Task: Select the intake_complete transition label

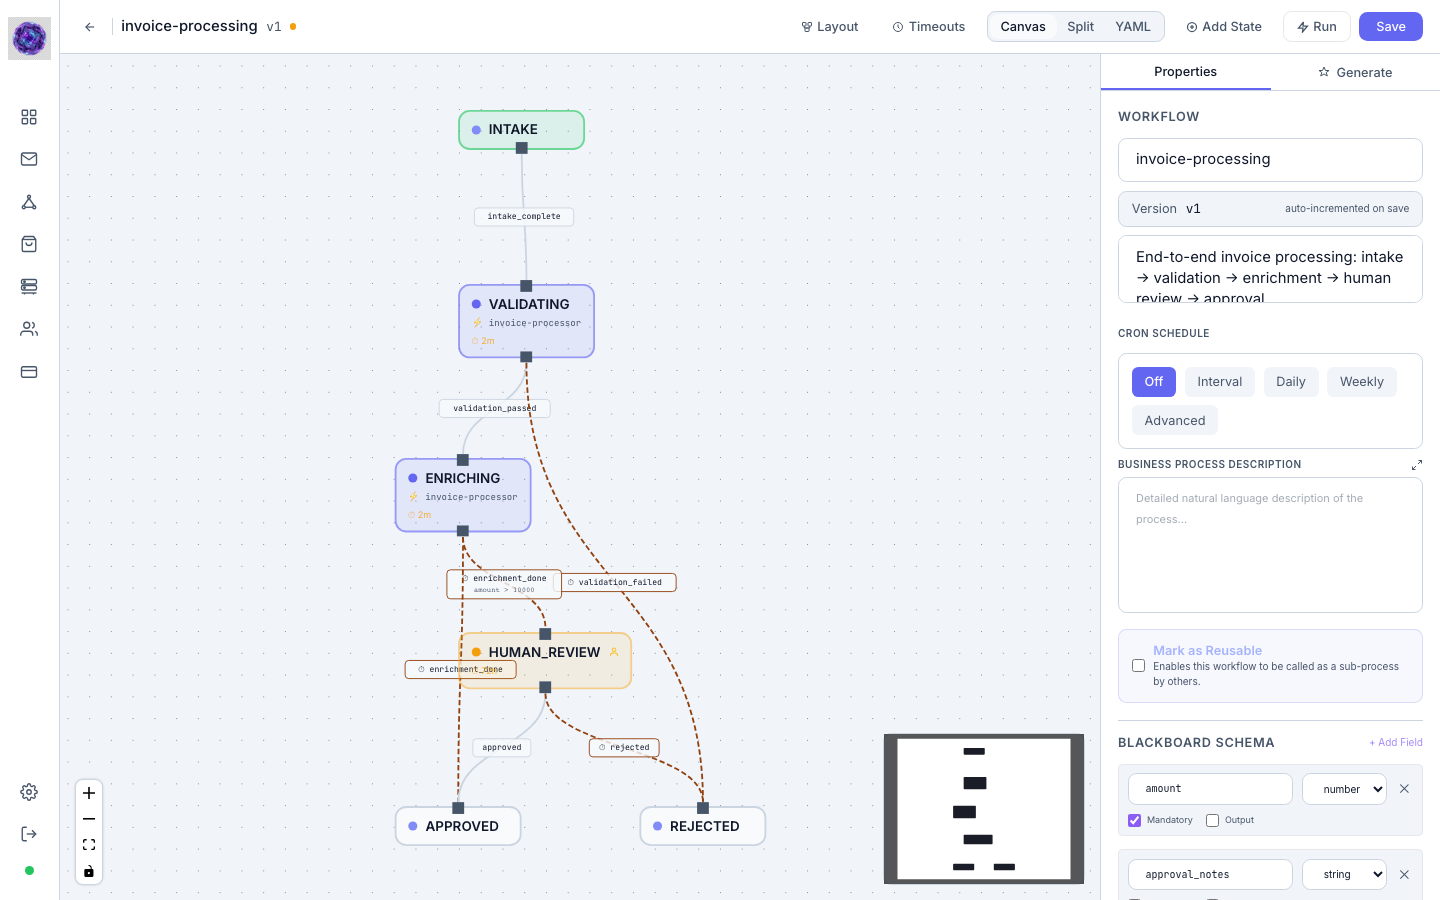Action: [x=524, y=217]
